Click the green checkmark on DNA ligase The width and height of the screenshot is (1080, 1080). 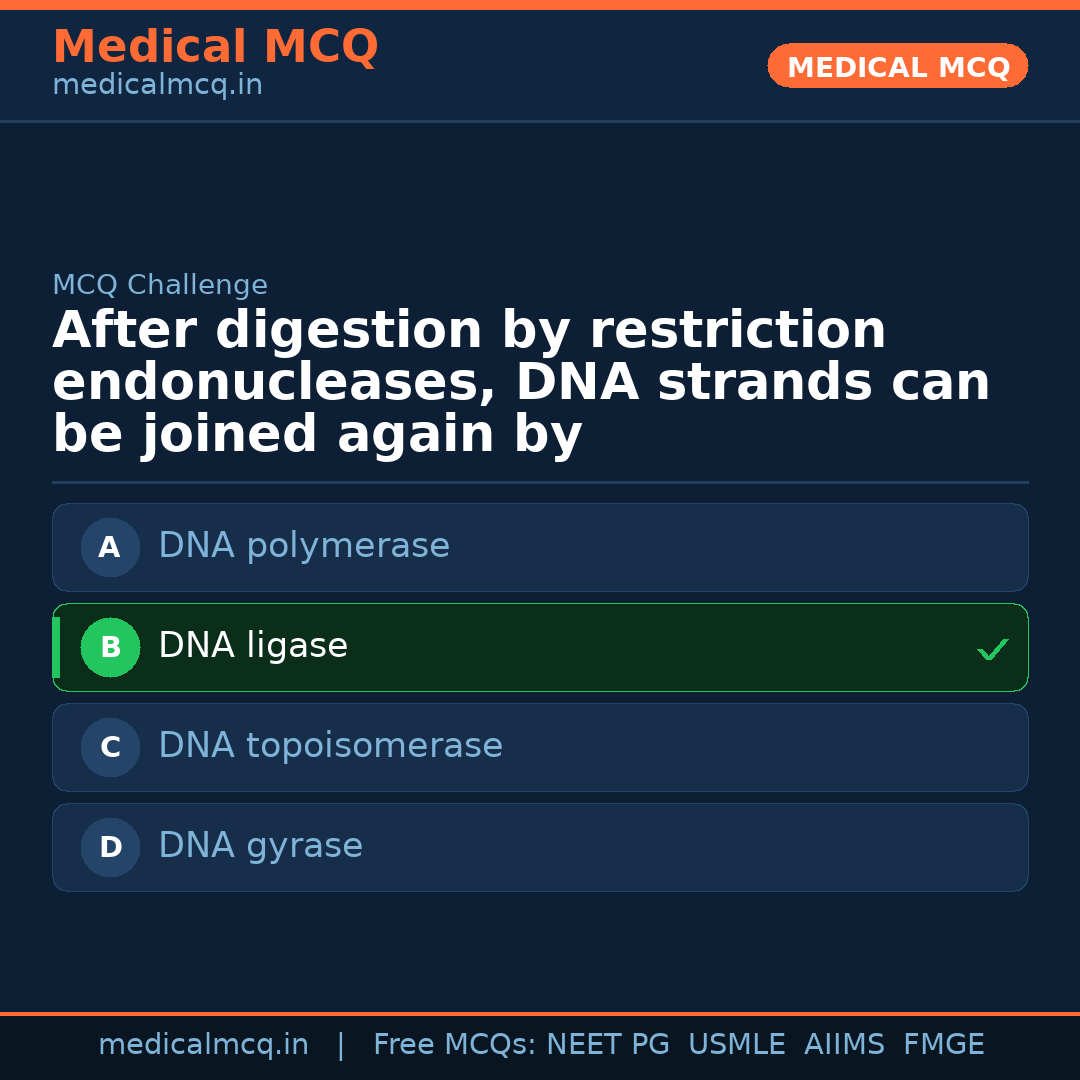pos(993,649)
